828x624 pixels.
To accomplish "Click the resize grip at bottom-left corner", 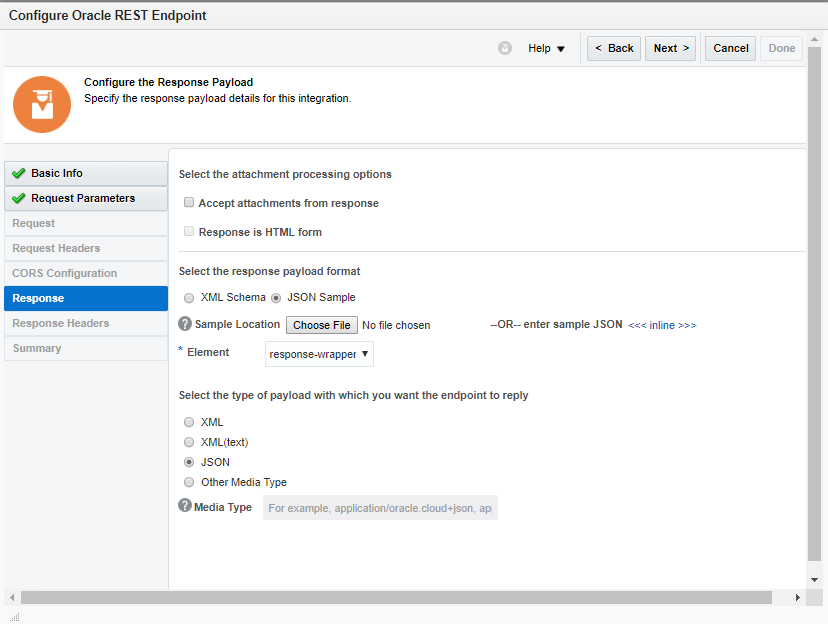I will click(x=15, y=617).
